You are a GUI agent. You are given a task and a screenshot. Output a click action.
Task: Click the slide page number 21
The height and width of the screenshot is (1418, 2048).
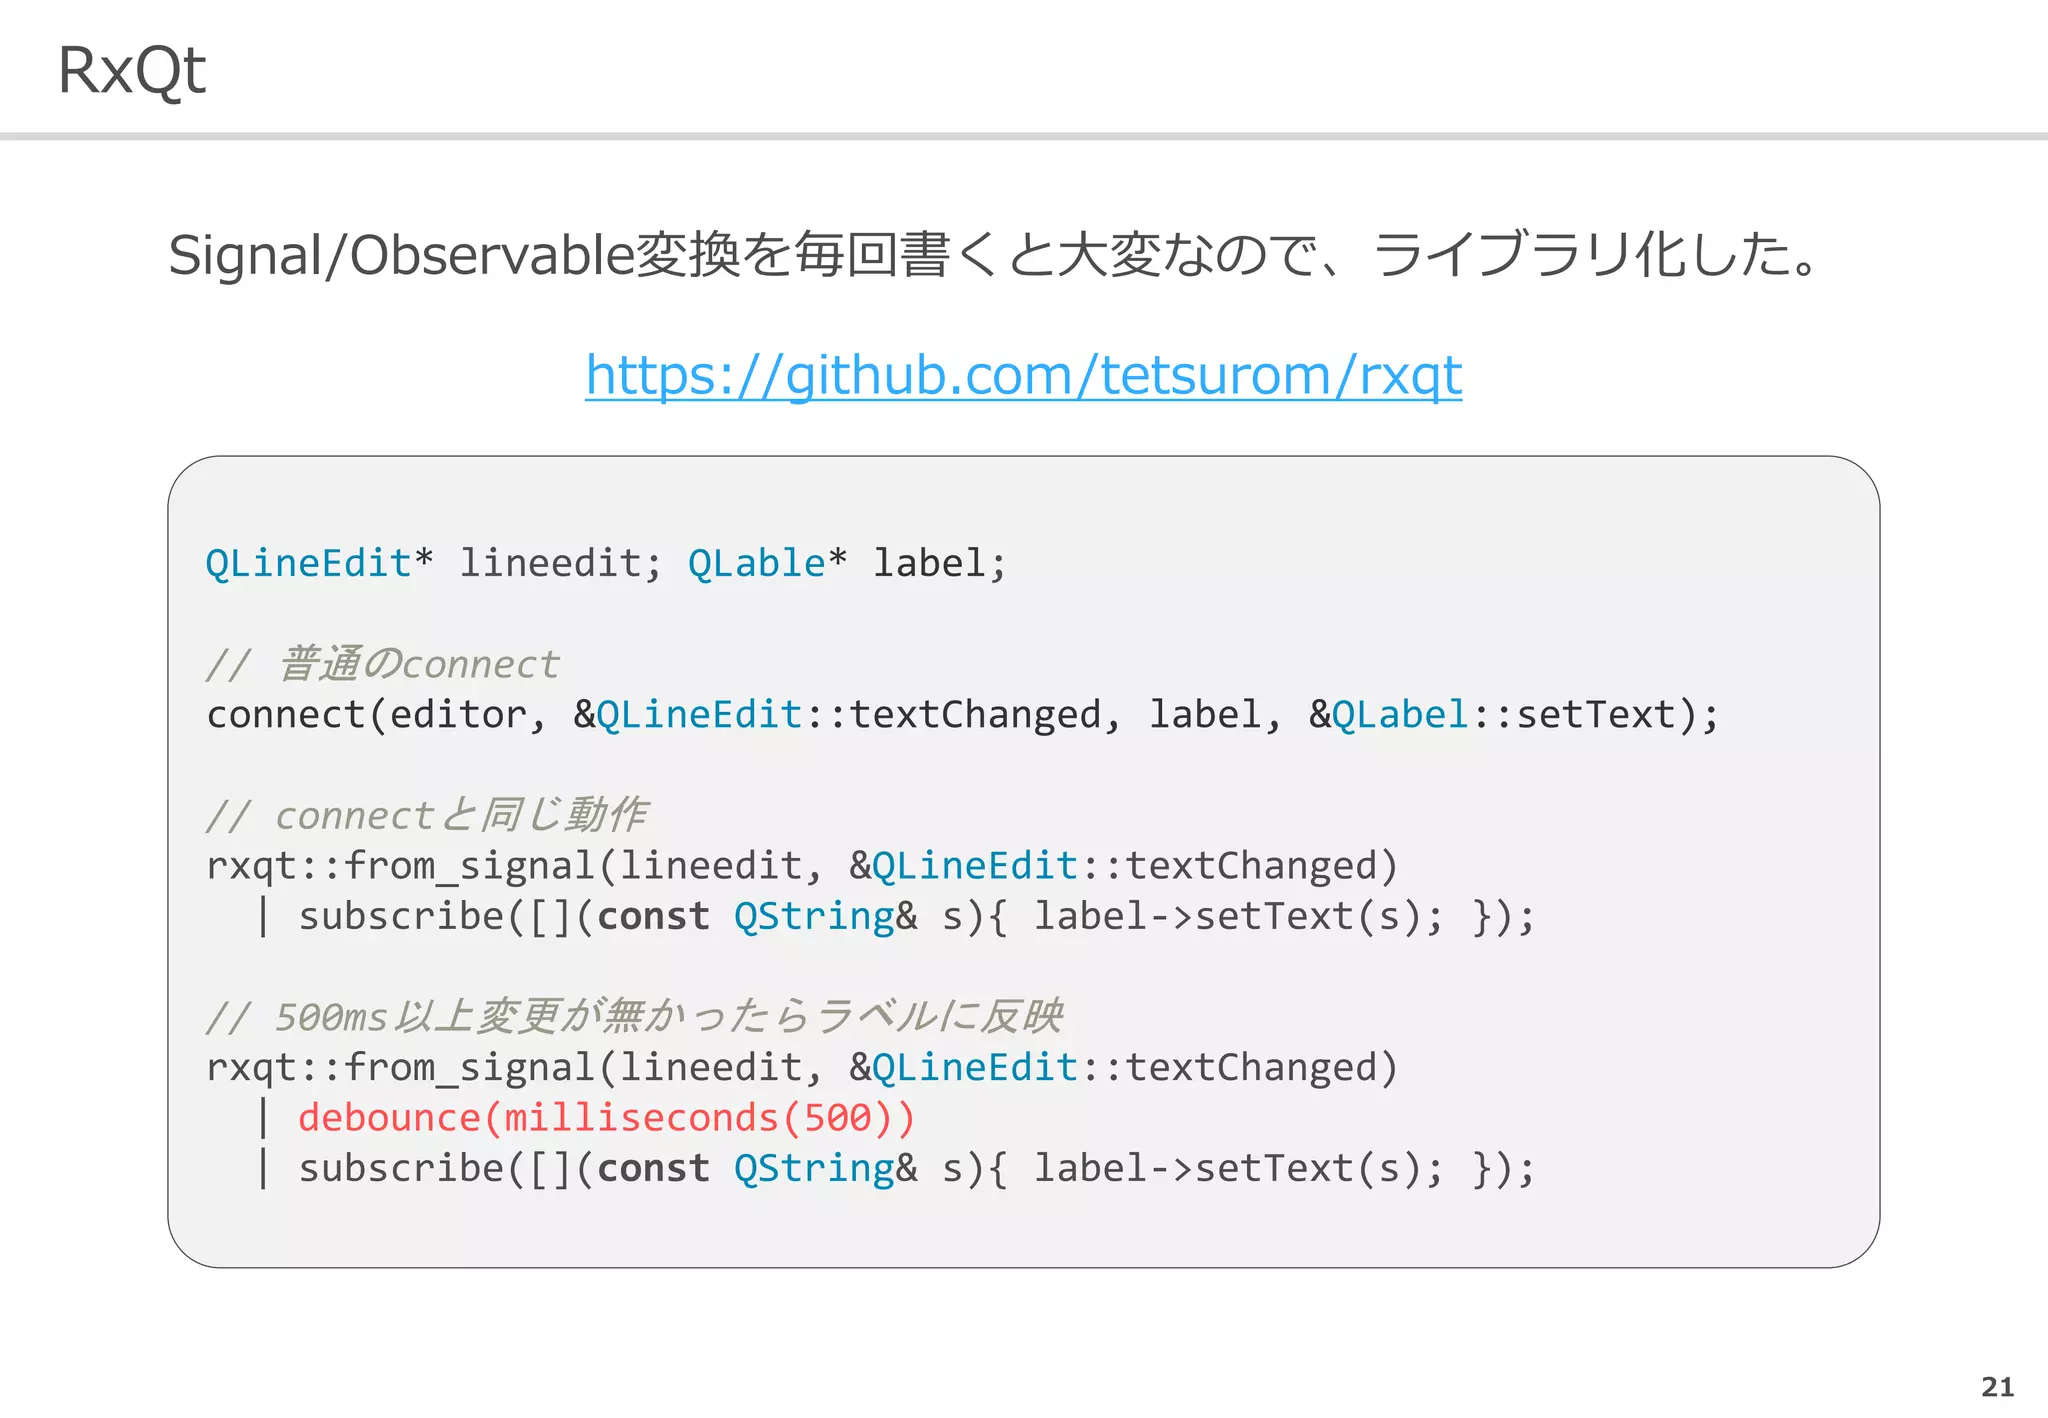pyautogui.click(x=1997, y=1387)
